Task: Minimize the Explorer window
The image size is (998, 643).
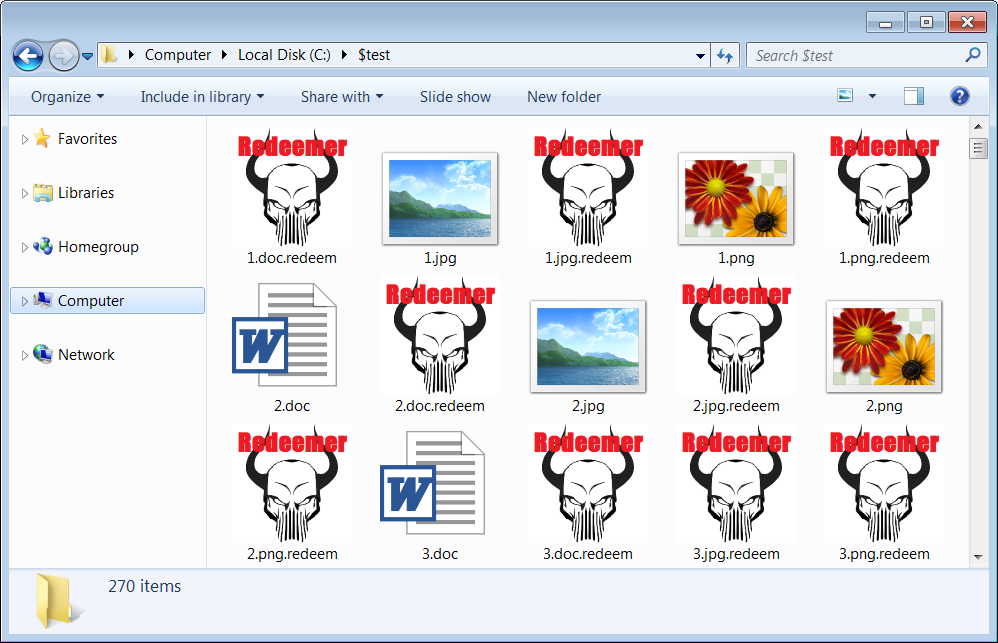Action: pos(885,22)
